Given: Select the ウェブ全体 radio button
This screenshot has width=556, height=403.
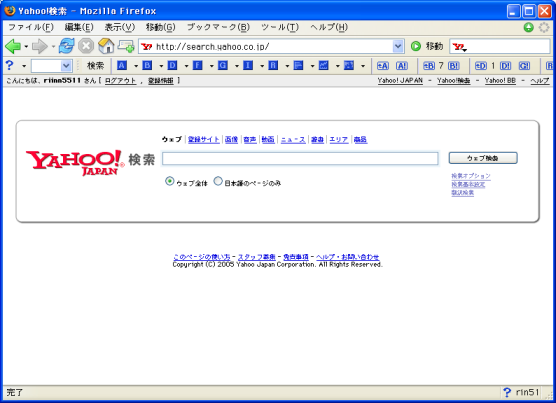Looking at the screenshot, I should click(x=170, y=181).
